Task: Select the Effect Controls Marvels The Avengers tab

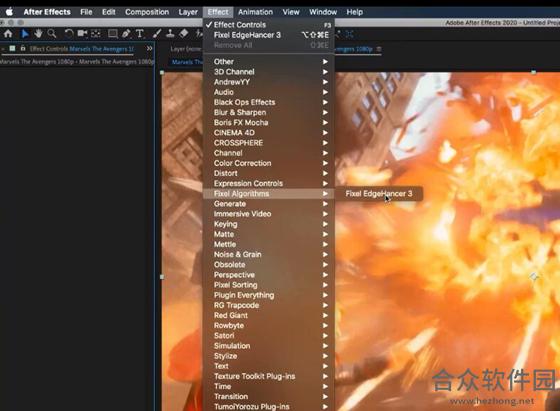Action: click(x=82, y=49)
